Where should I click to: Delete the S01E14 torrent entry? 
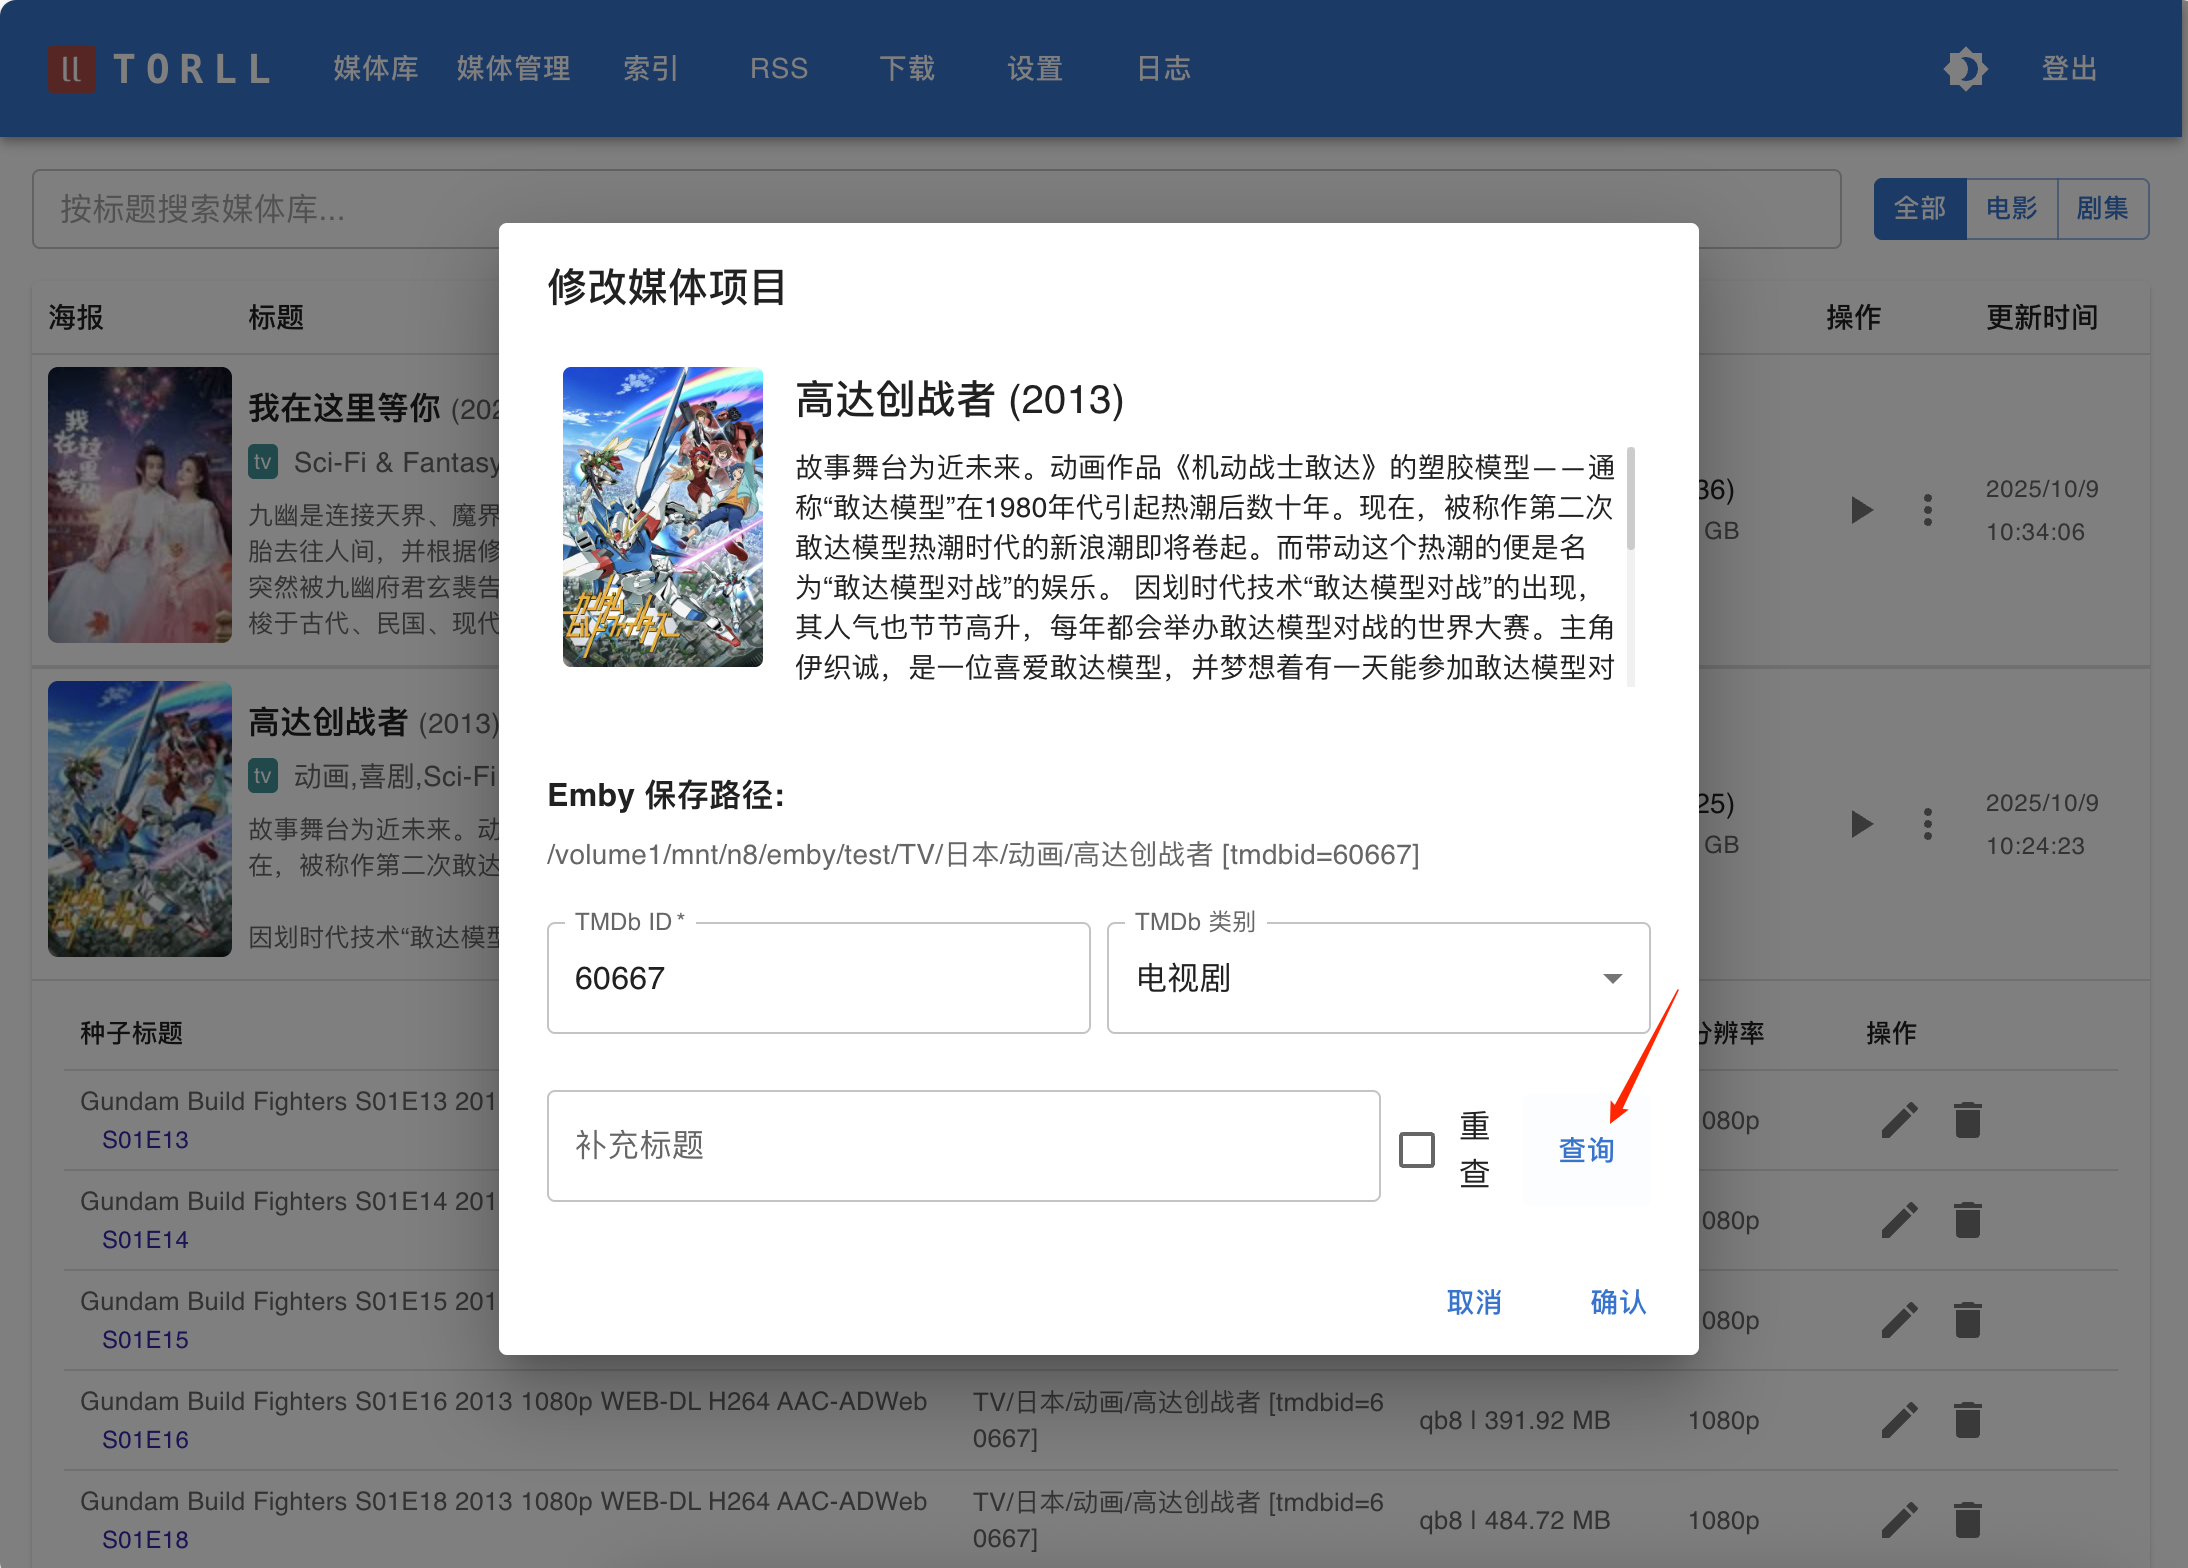pos(1968,1220)
